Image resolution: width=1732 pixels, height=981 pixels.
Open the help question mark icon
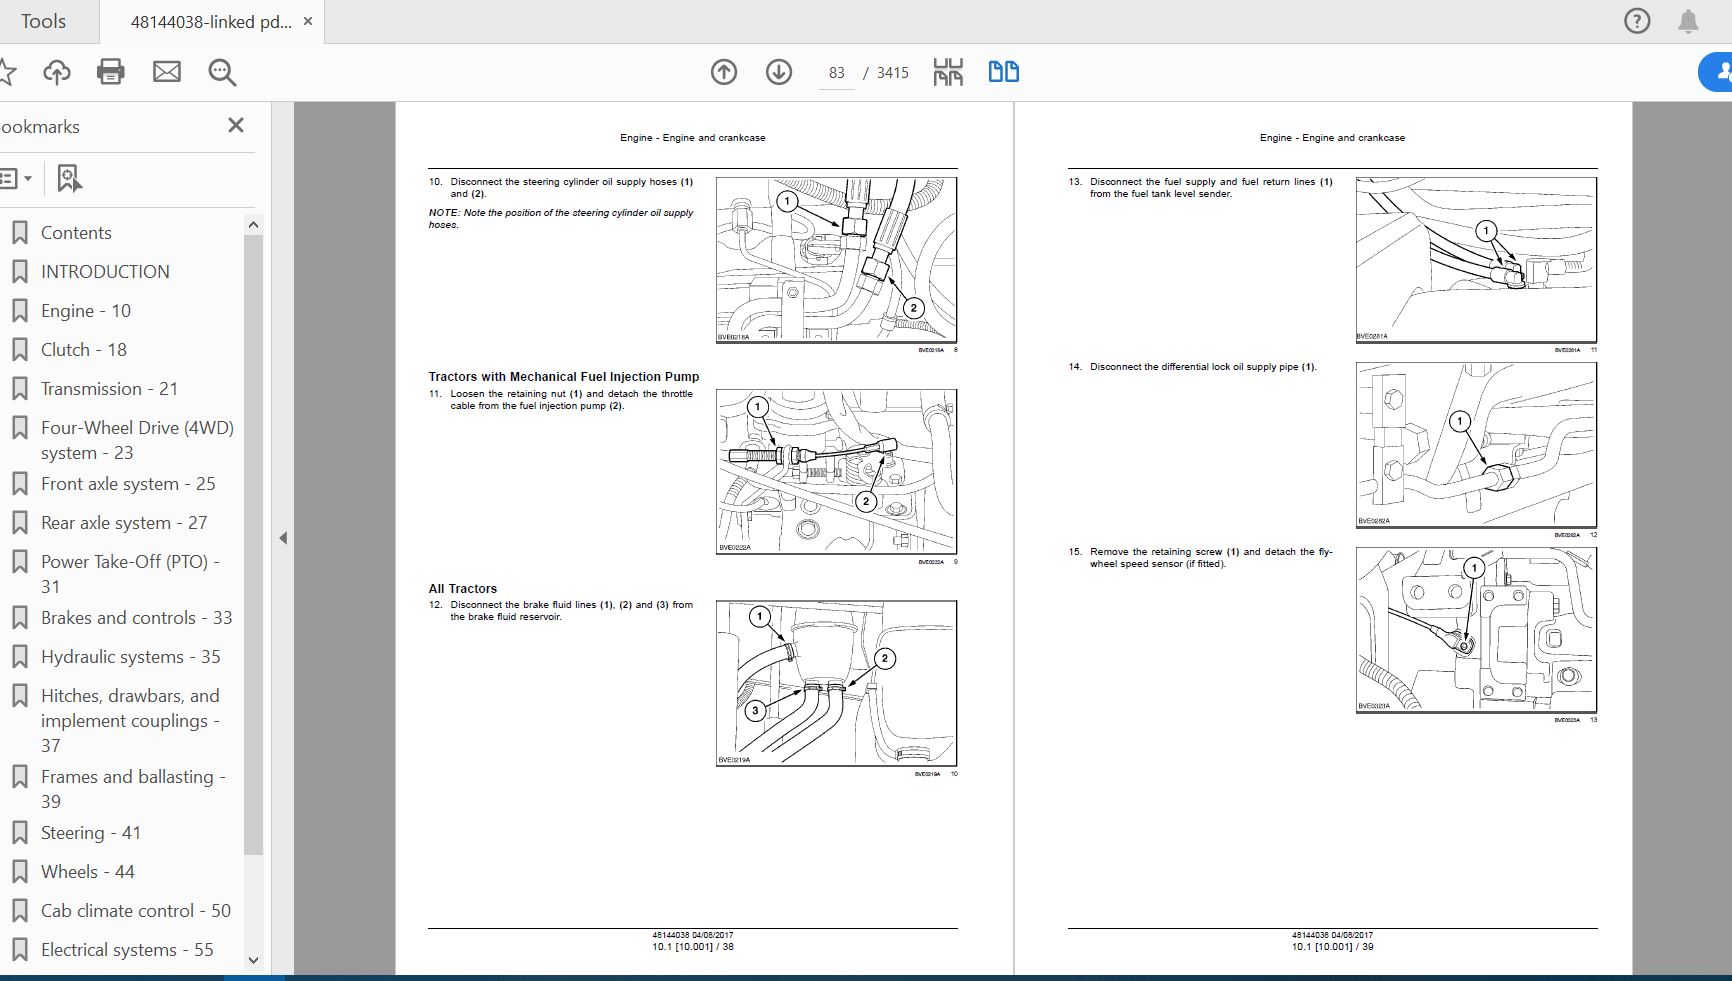[1637, 21]
